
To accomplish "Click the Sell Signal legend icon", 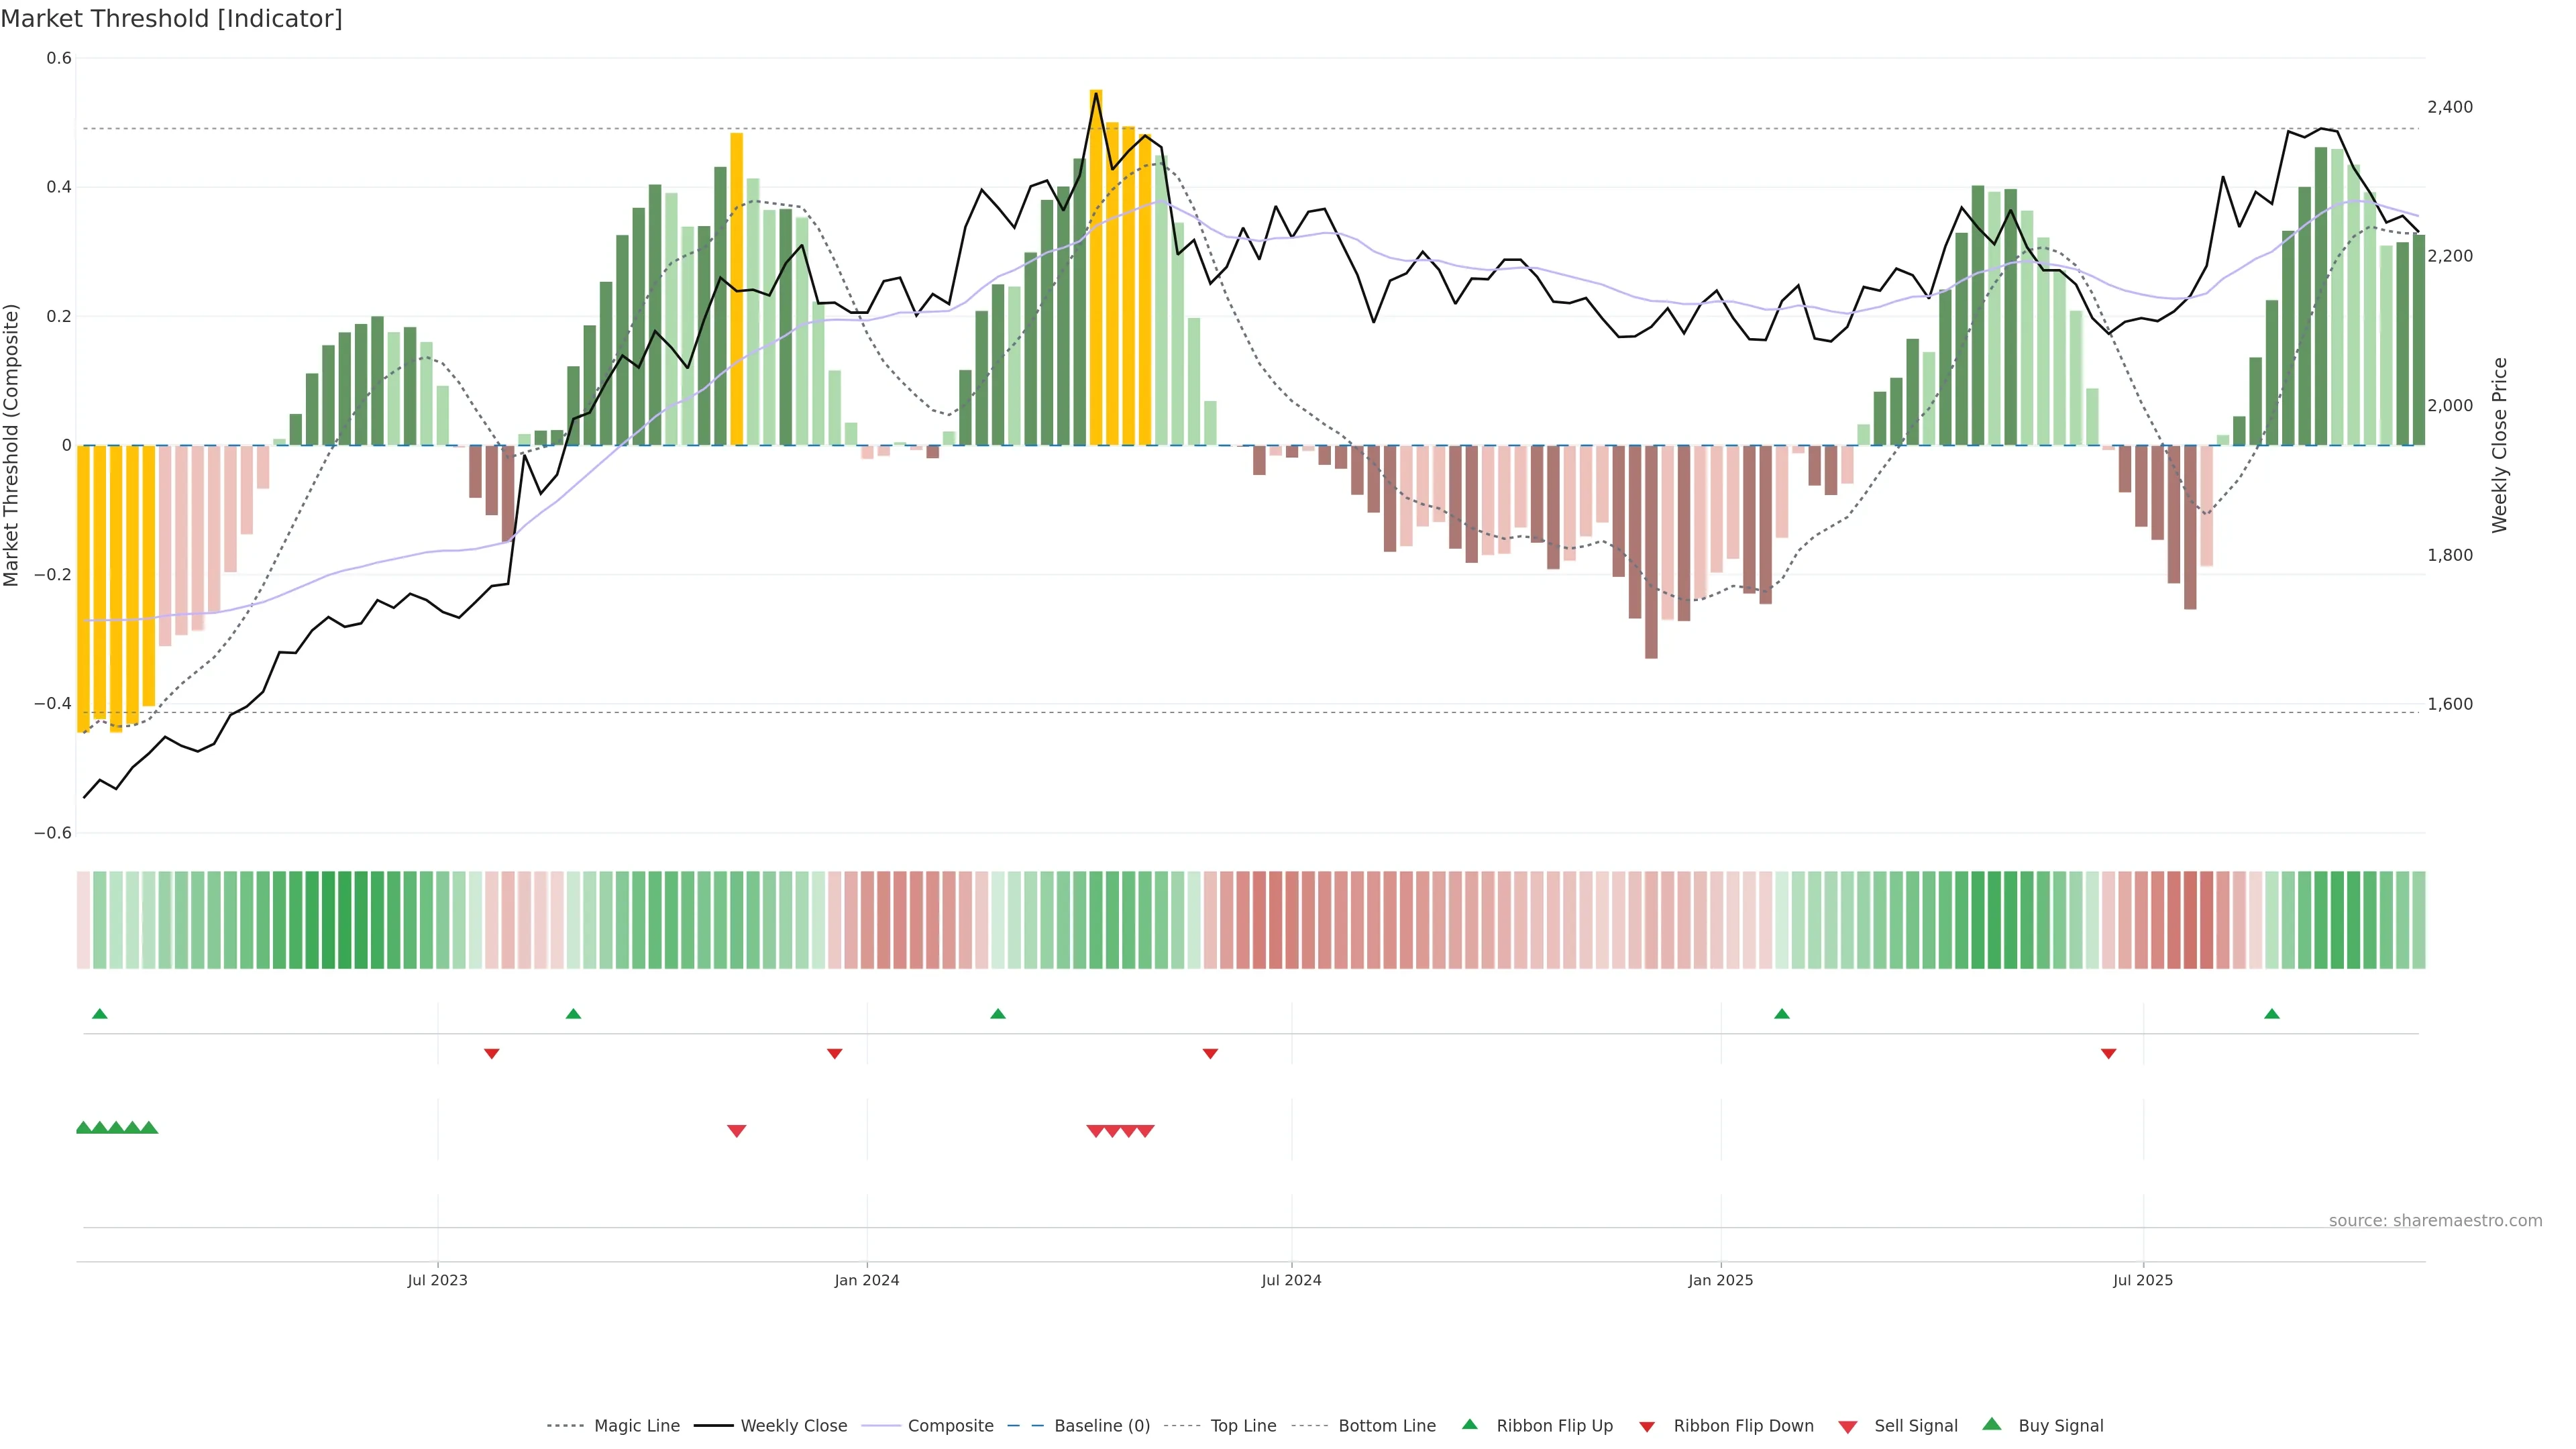I will click(1848, 1427).
